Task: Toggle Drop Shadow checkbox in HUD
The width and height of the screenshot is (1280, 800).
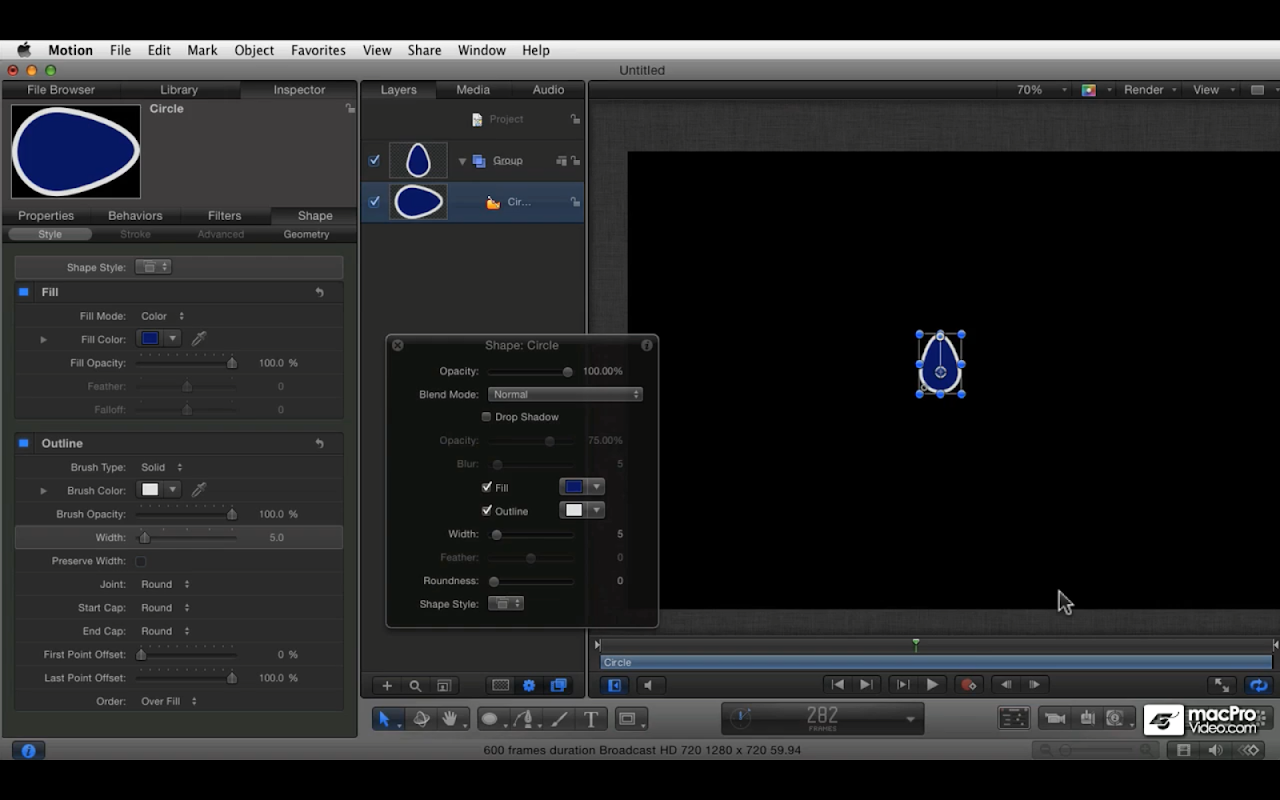Action: click(x=487, y=417)
